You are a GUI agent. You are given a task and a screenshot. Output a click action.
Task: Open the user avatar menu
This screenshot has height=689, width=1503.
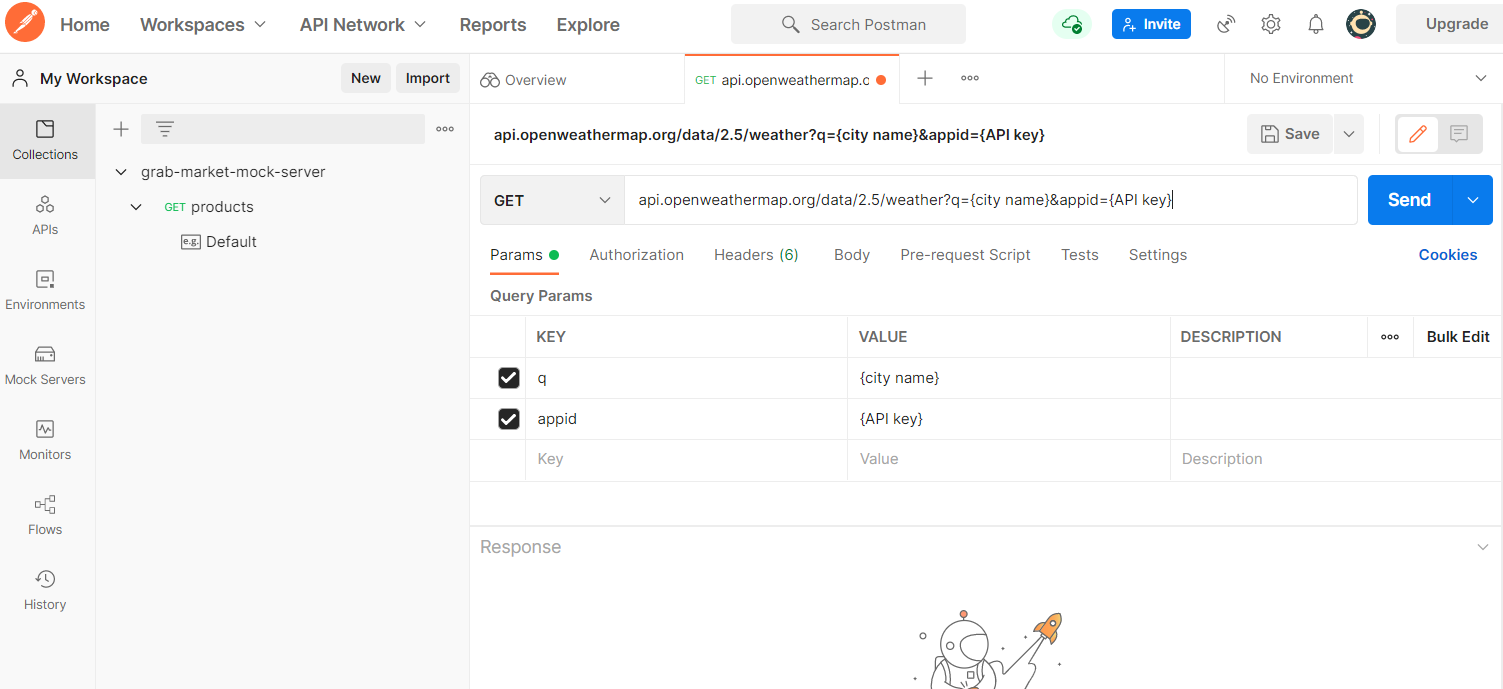[x=1360, y=25]
